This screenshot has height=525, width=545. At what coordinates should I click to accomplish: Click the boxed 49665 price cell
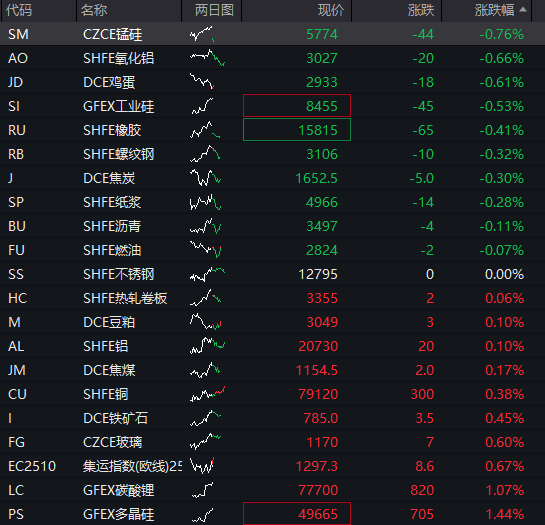297,514
